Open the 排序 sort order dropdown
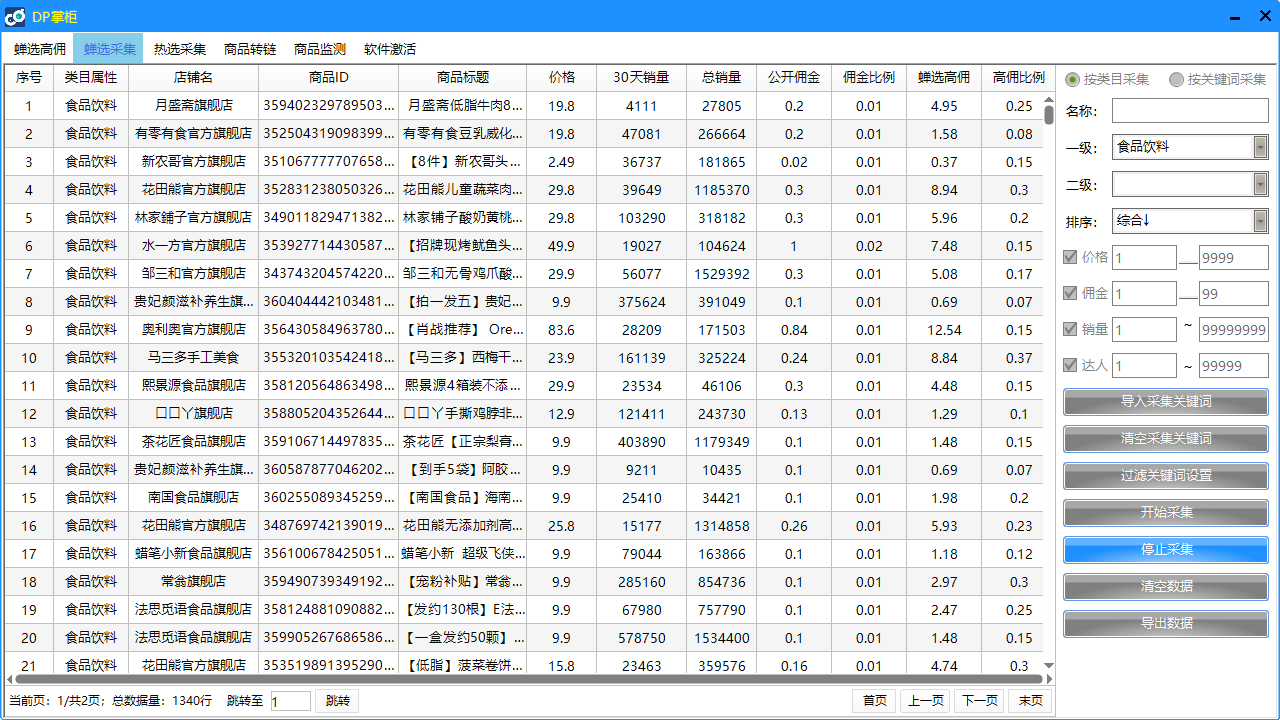Image resolution: width=1280 pixels, height=720 pixels. click(1260, 221)
